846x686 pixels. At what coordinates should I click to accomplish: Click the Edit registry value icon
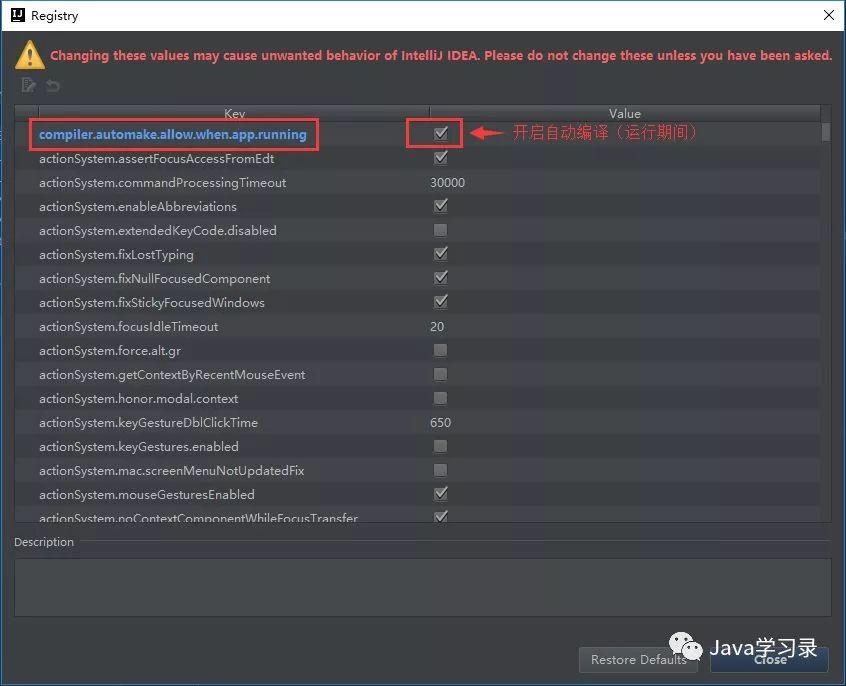click(x=28, y=85)
